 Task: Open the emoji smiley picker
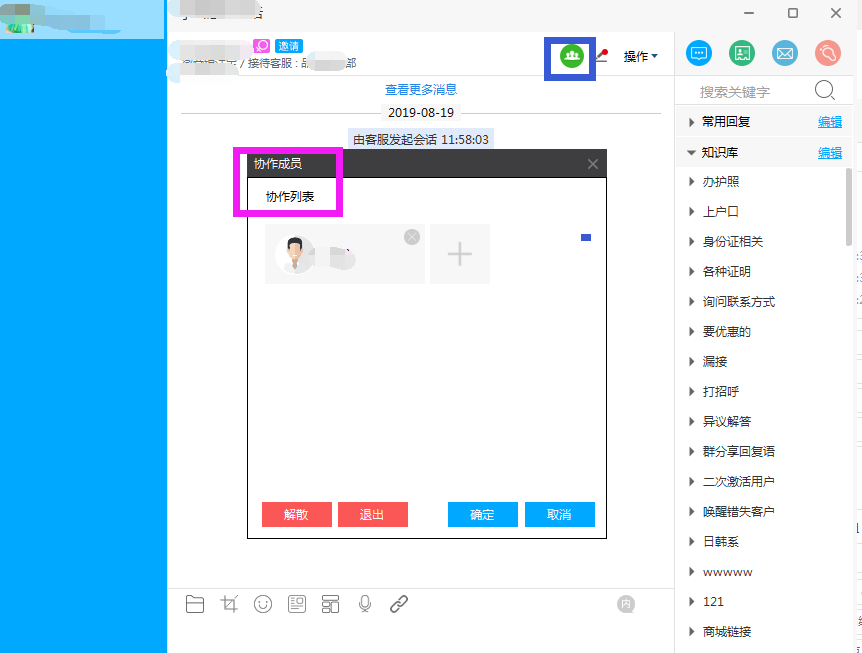pyautogui.click(x=263, y=604)
